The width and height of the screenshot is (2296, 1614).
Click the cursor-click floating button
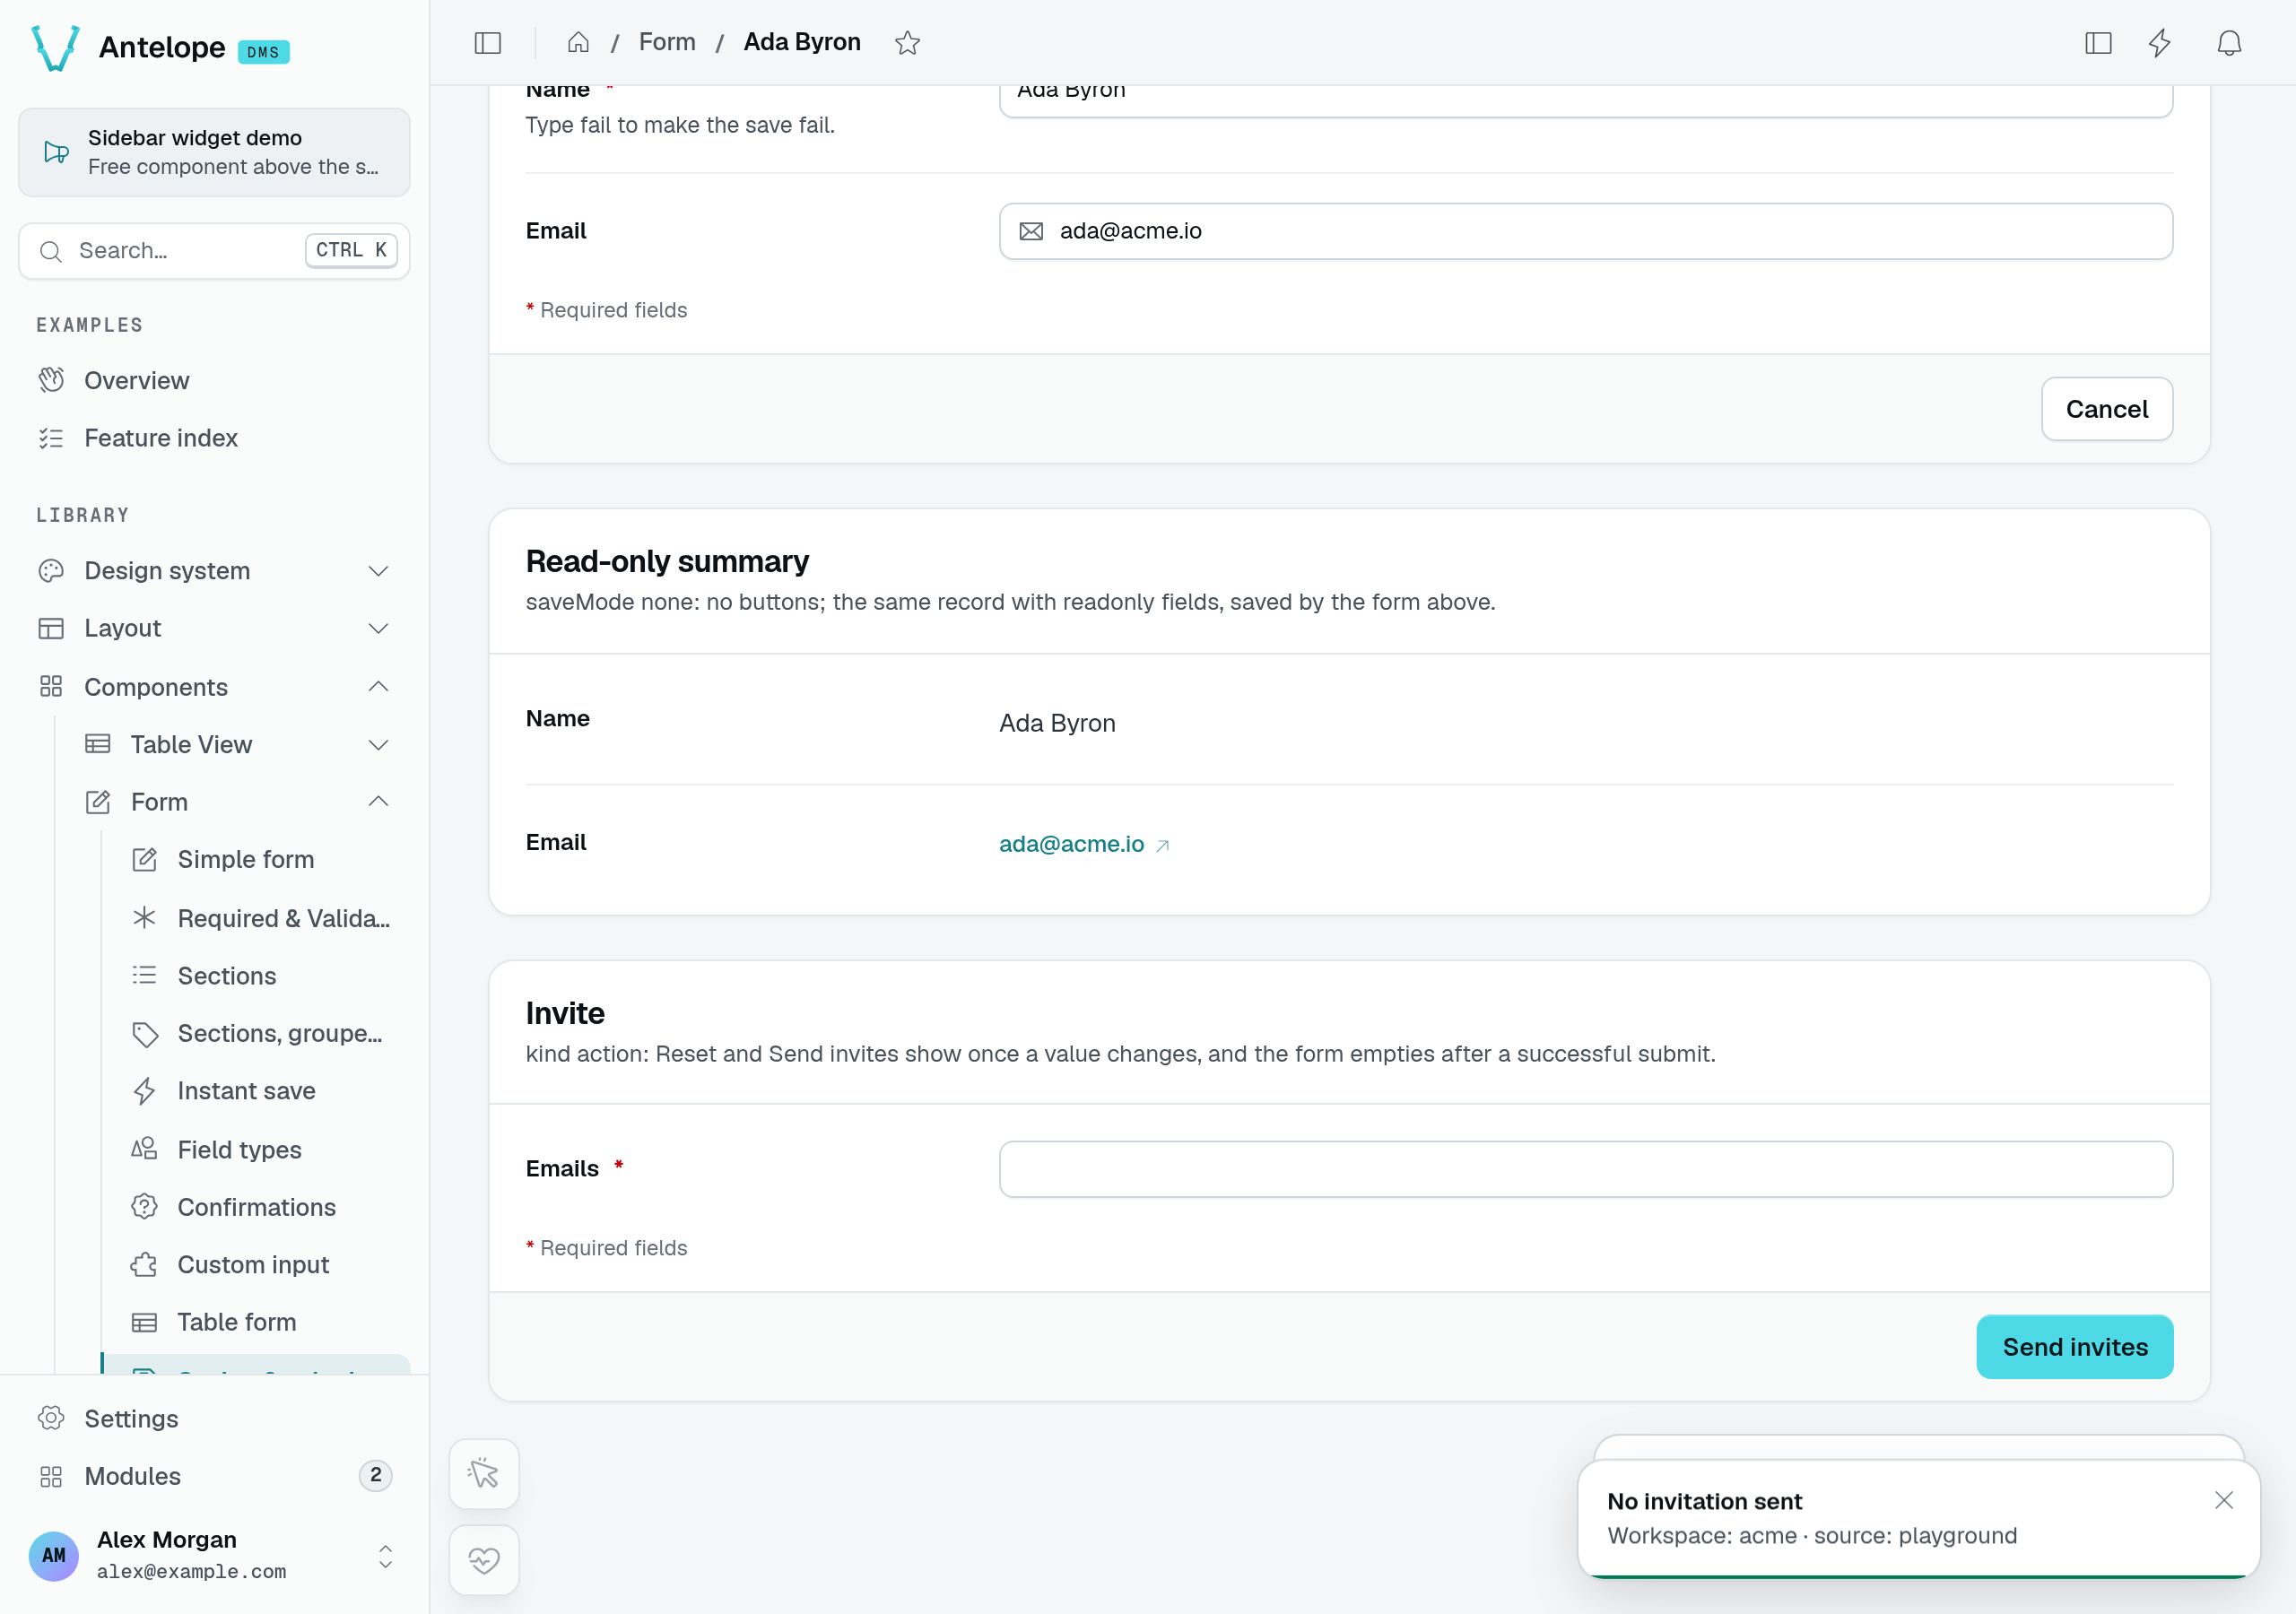pos(484,1473)
